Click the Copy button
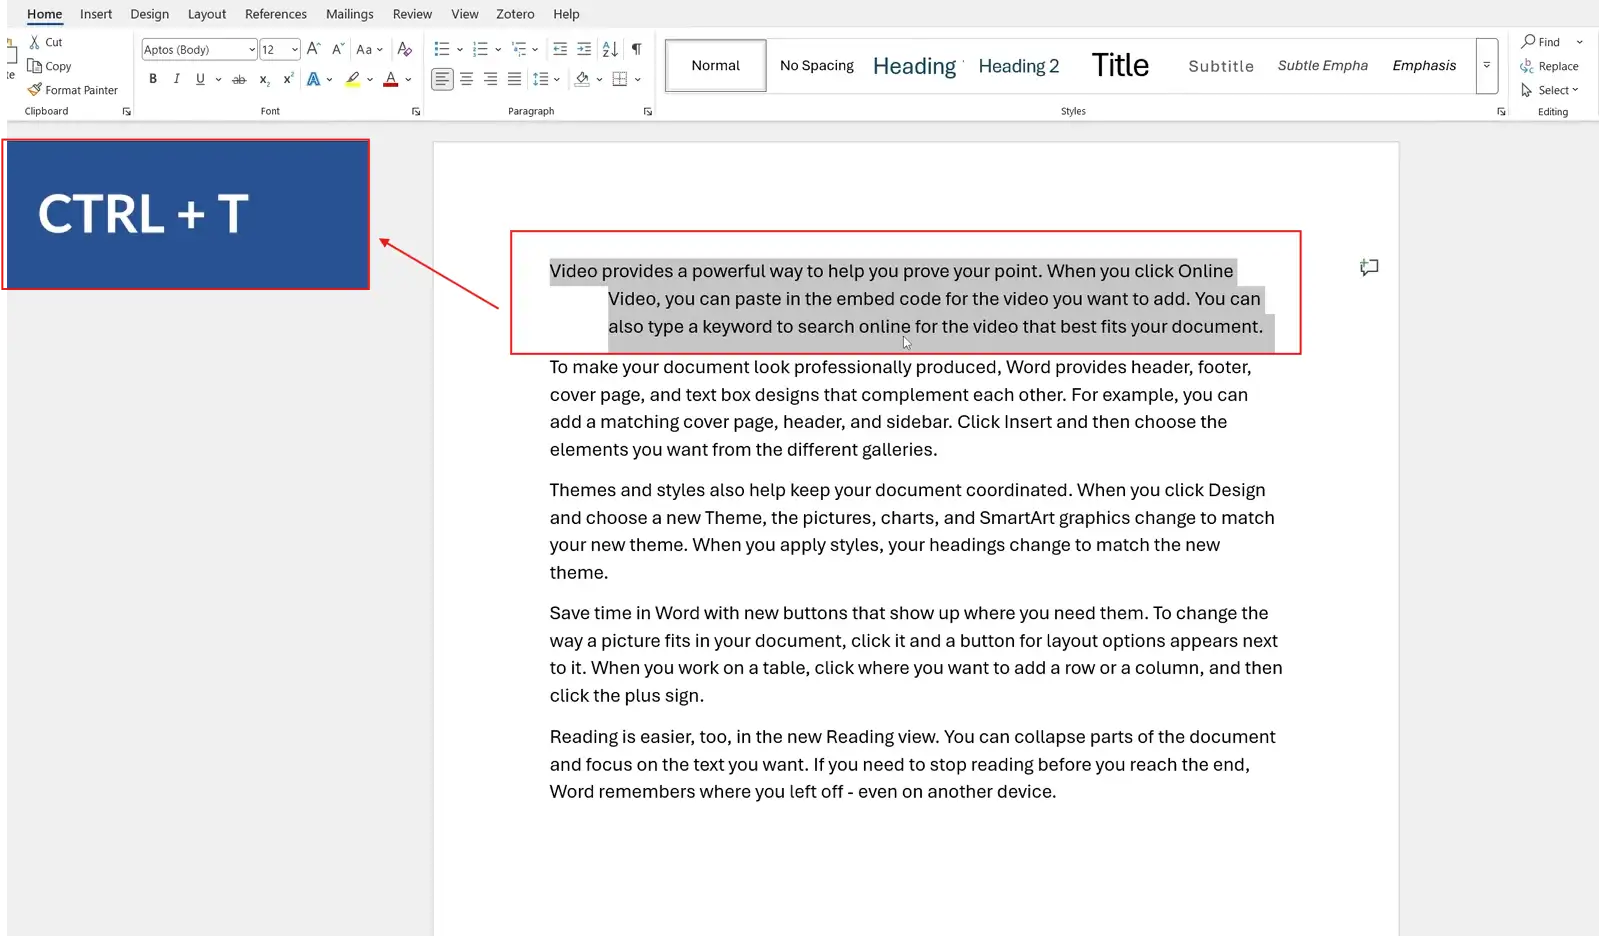1599x936 pixels. [49, 66]
